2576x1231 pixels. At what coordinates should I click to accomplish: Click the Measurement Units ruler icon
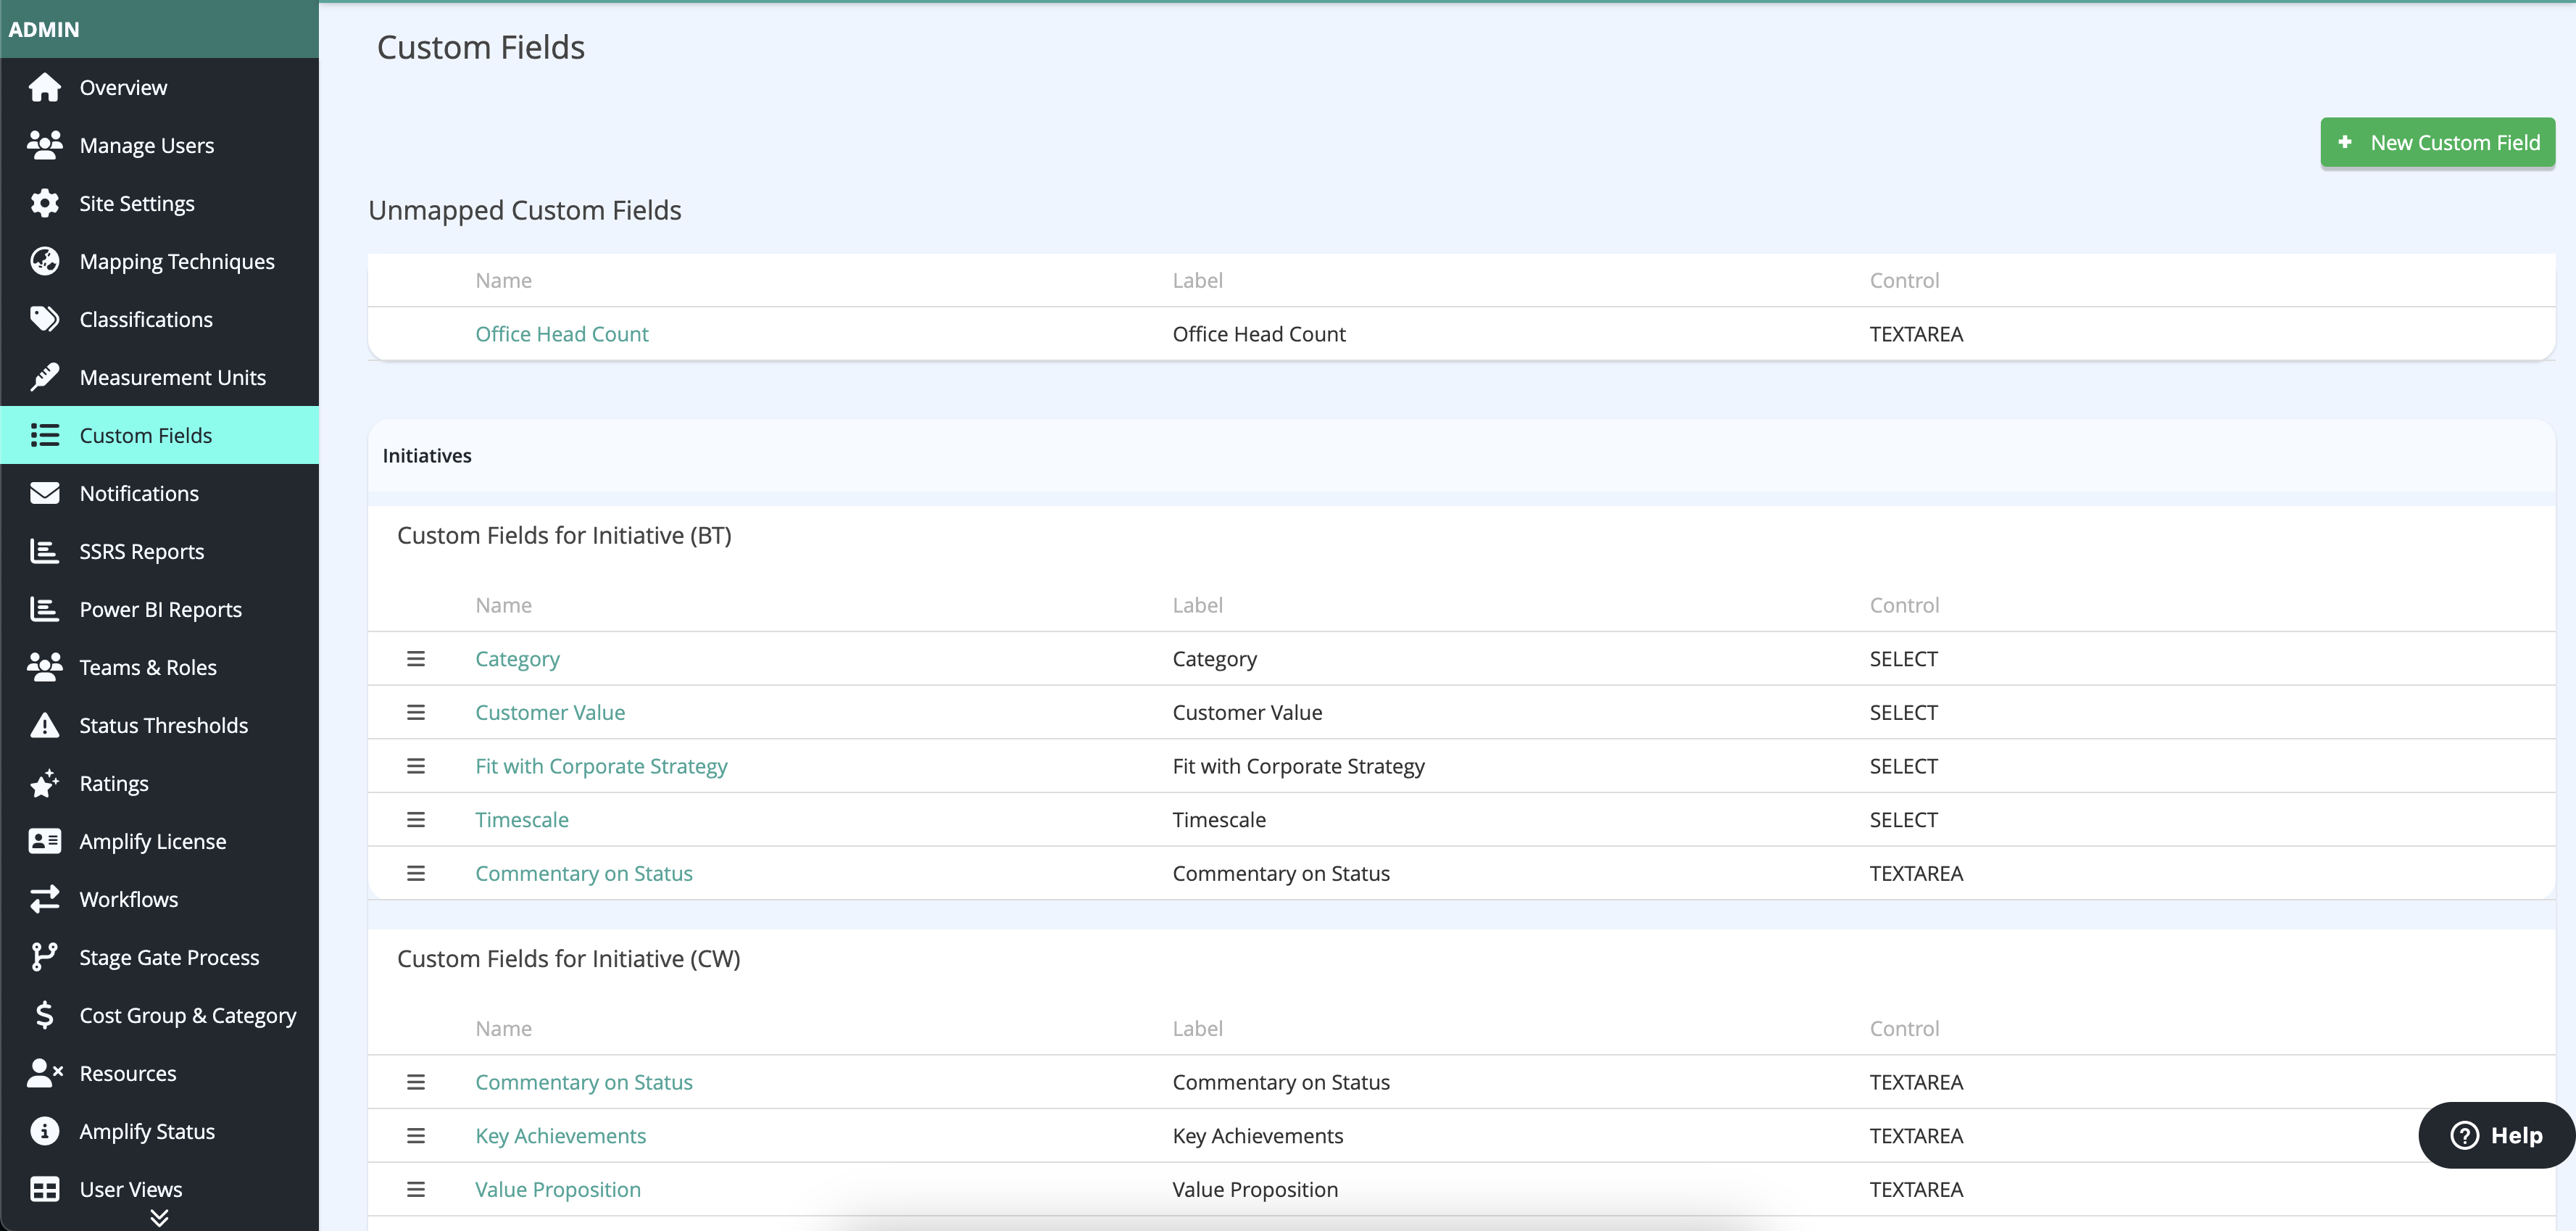tap(44, 377)
